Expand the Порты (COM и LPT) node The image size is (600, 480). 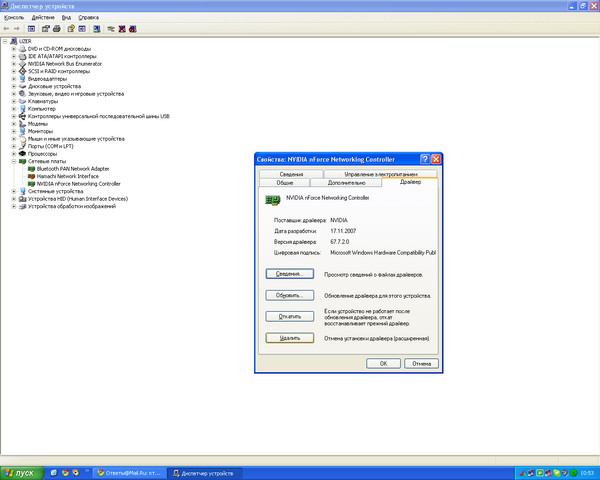[x=14, y=146]
